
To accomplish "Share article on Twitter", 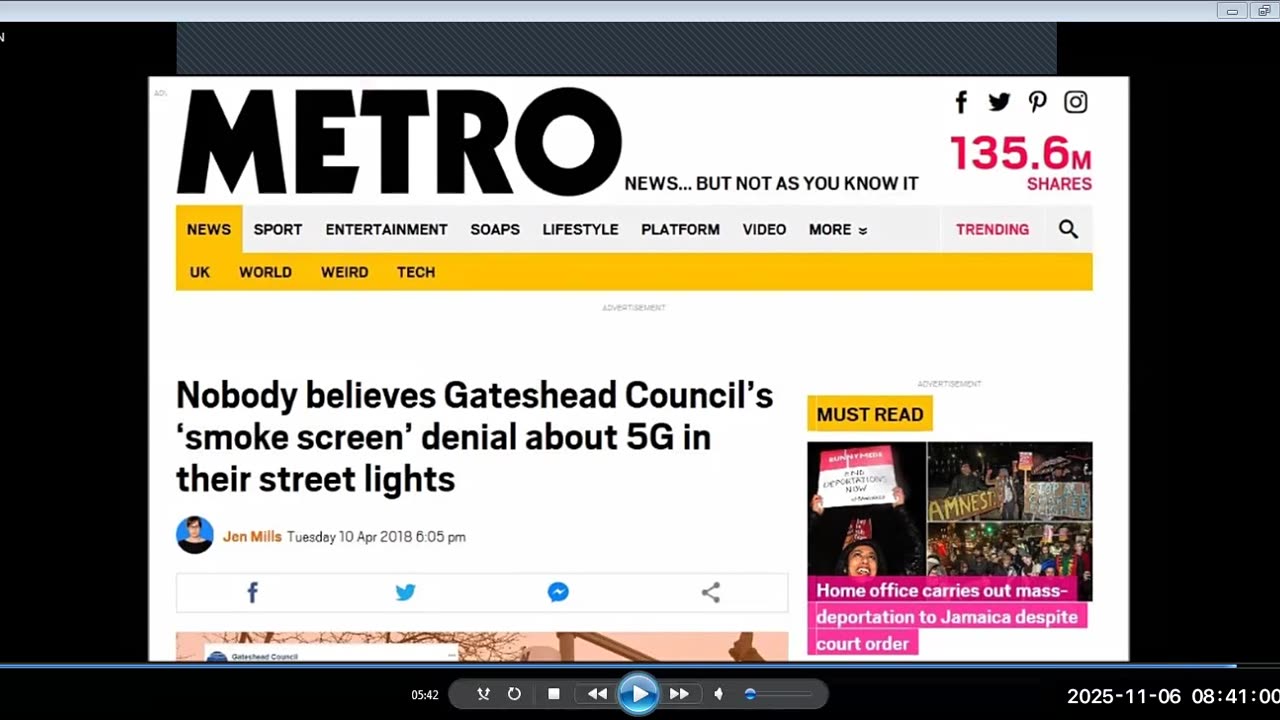I will pyautogui.click(x=405, y=593).
